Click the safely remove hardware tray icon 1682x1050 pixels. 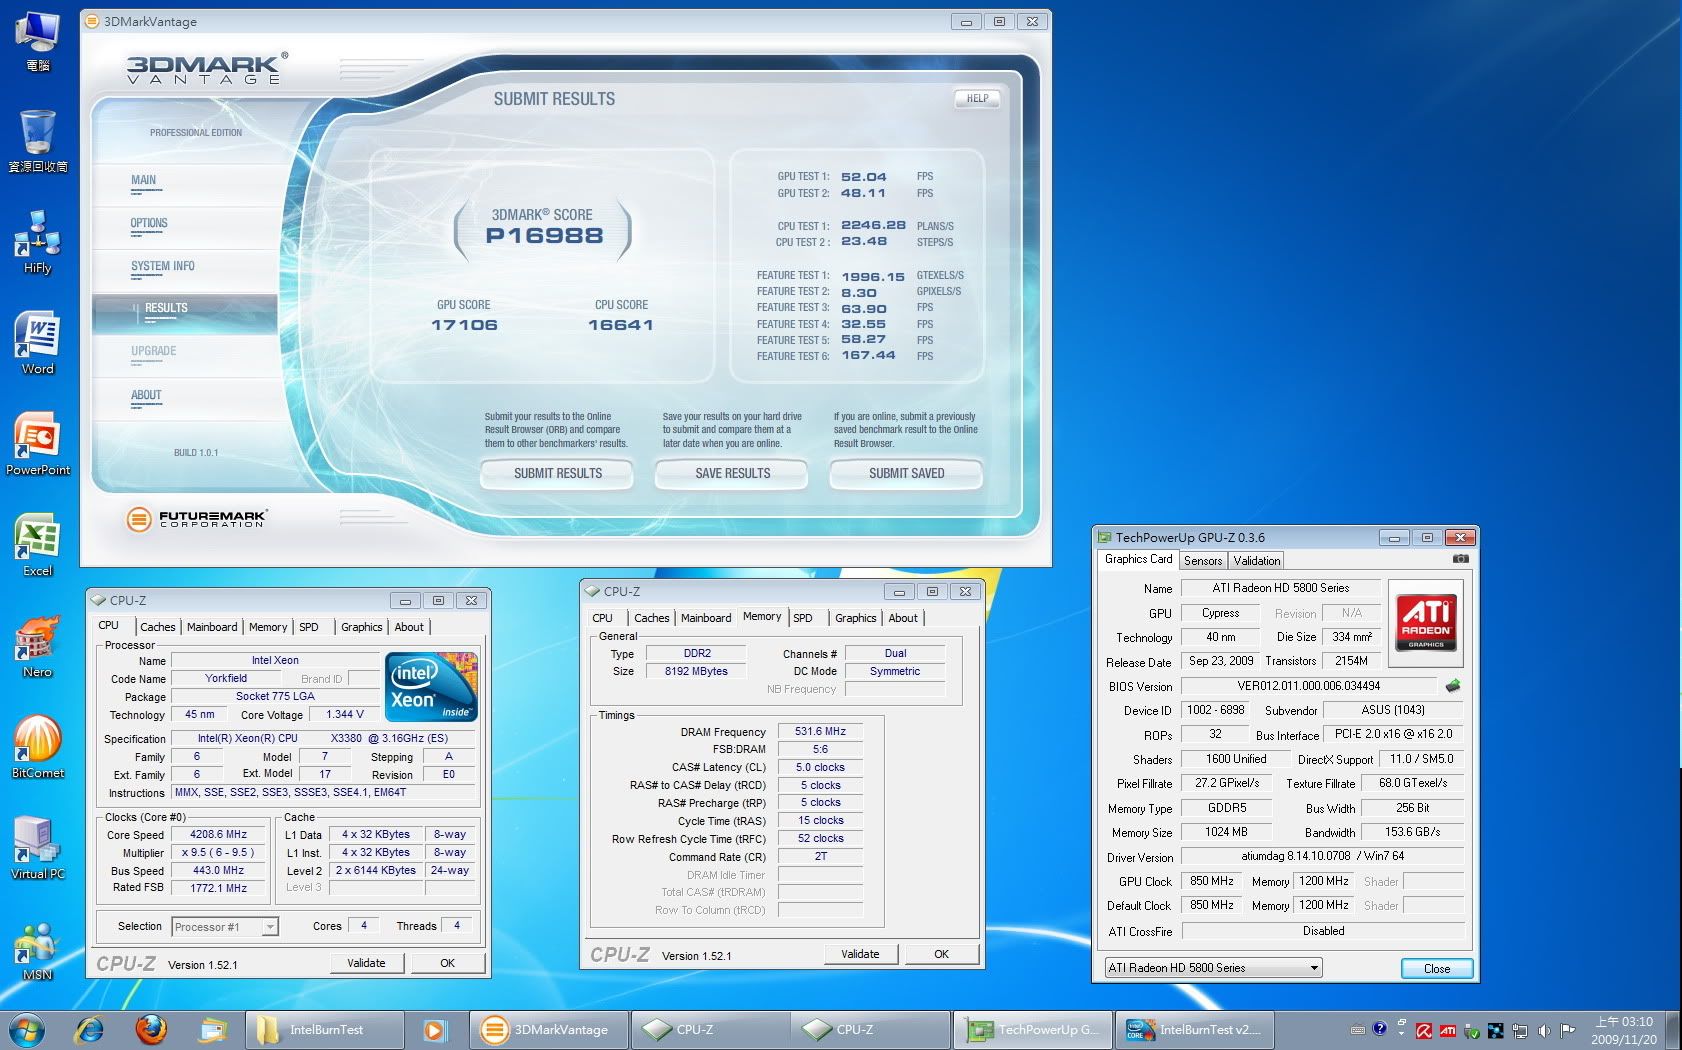pos(1472,1030)
